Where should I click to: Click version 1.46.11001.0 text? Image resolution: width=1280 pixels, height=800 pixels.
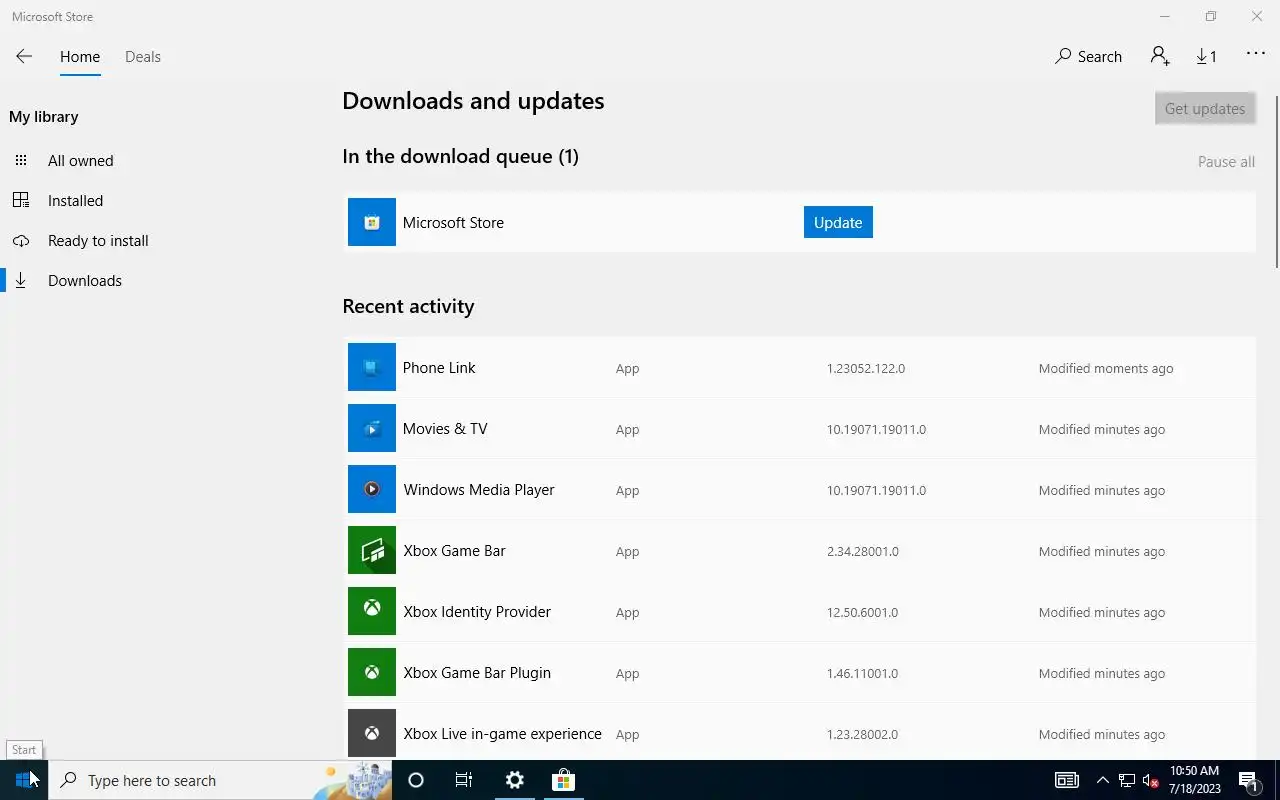click(862, 673)
